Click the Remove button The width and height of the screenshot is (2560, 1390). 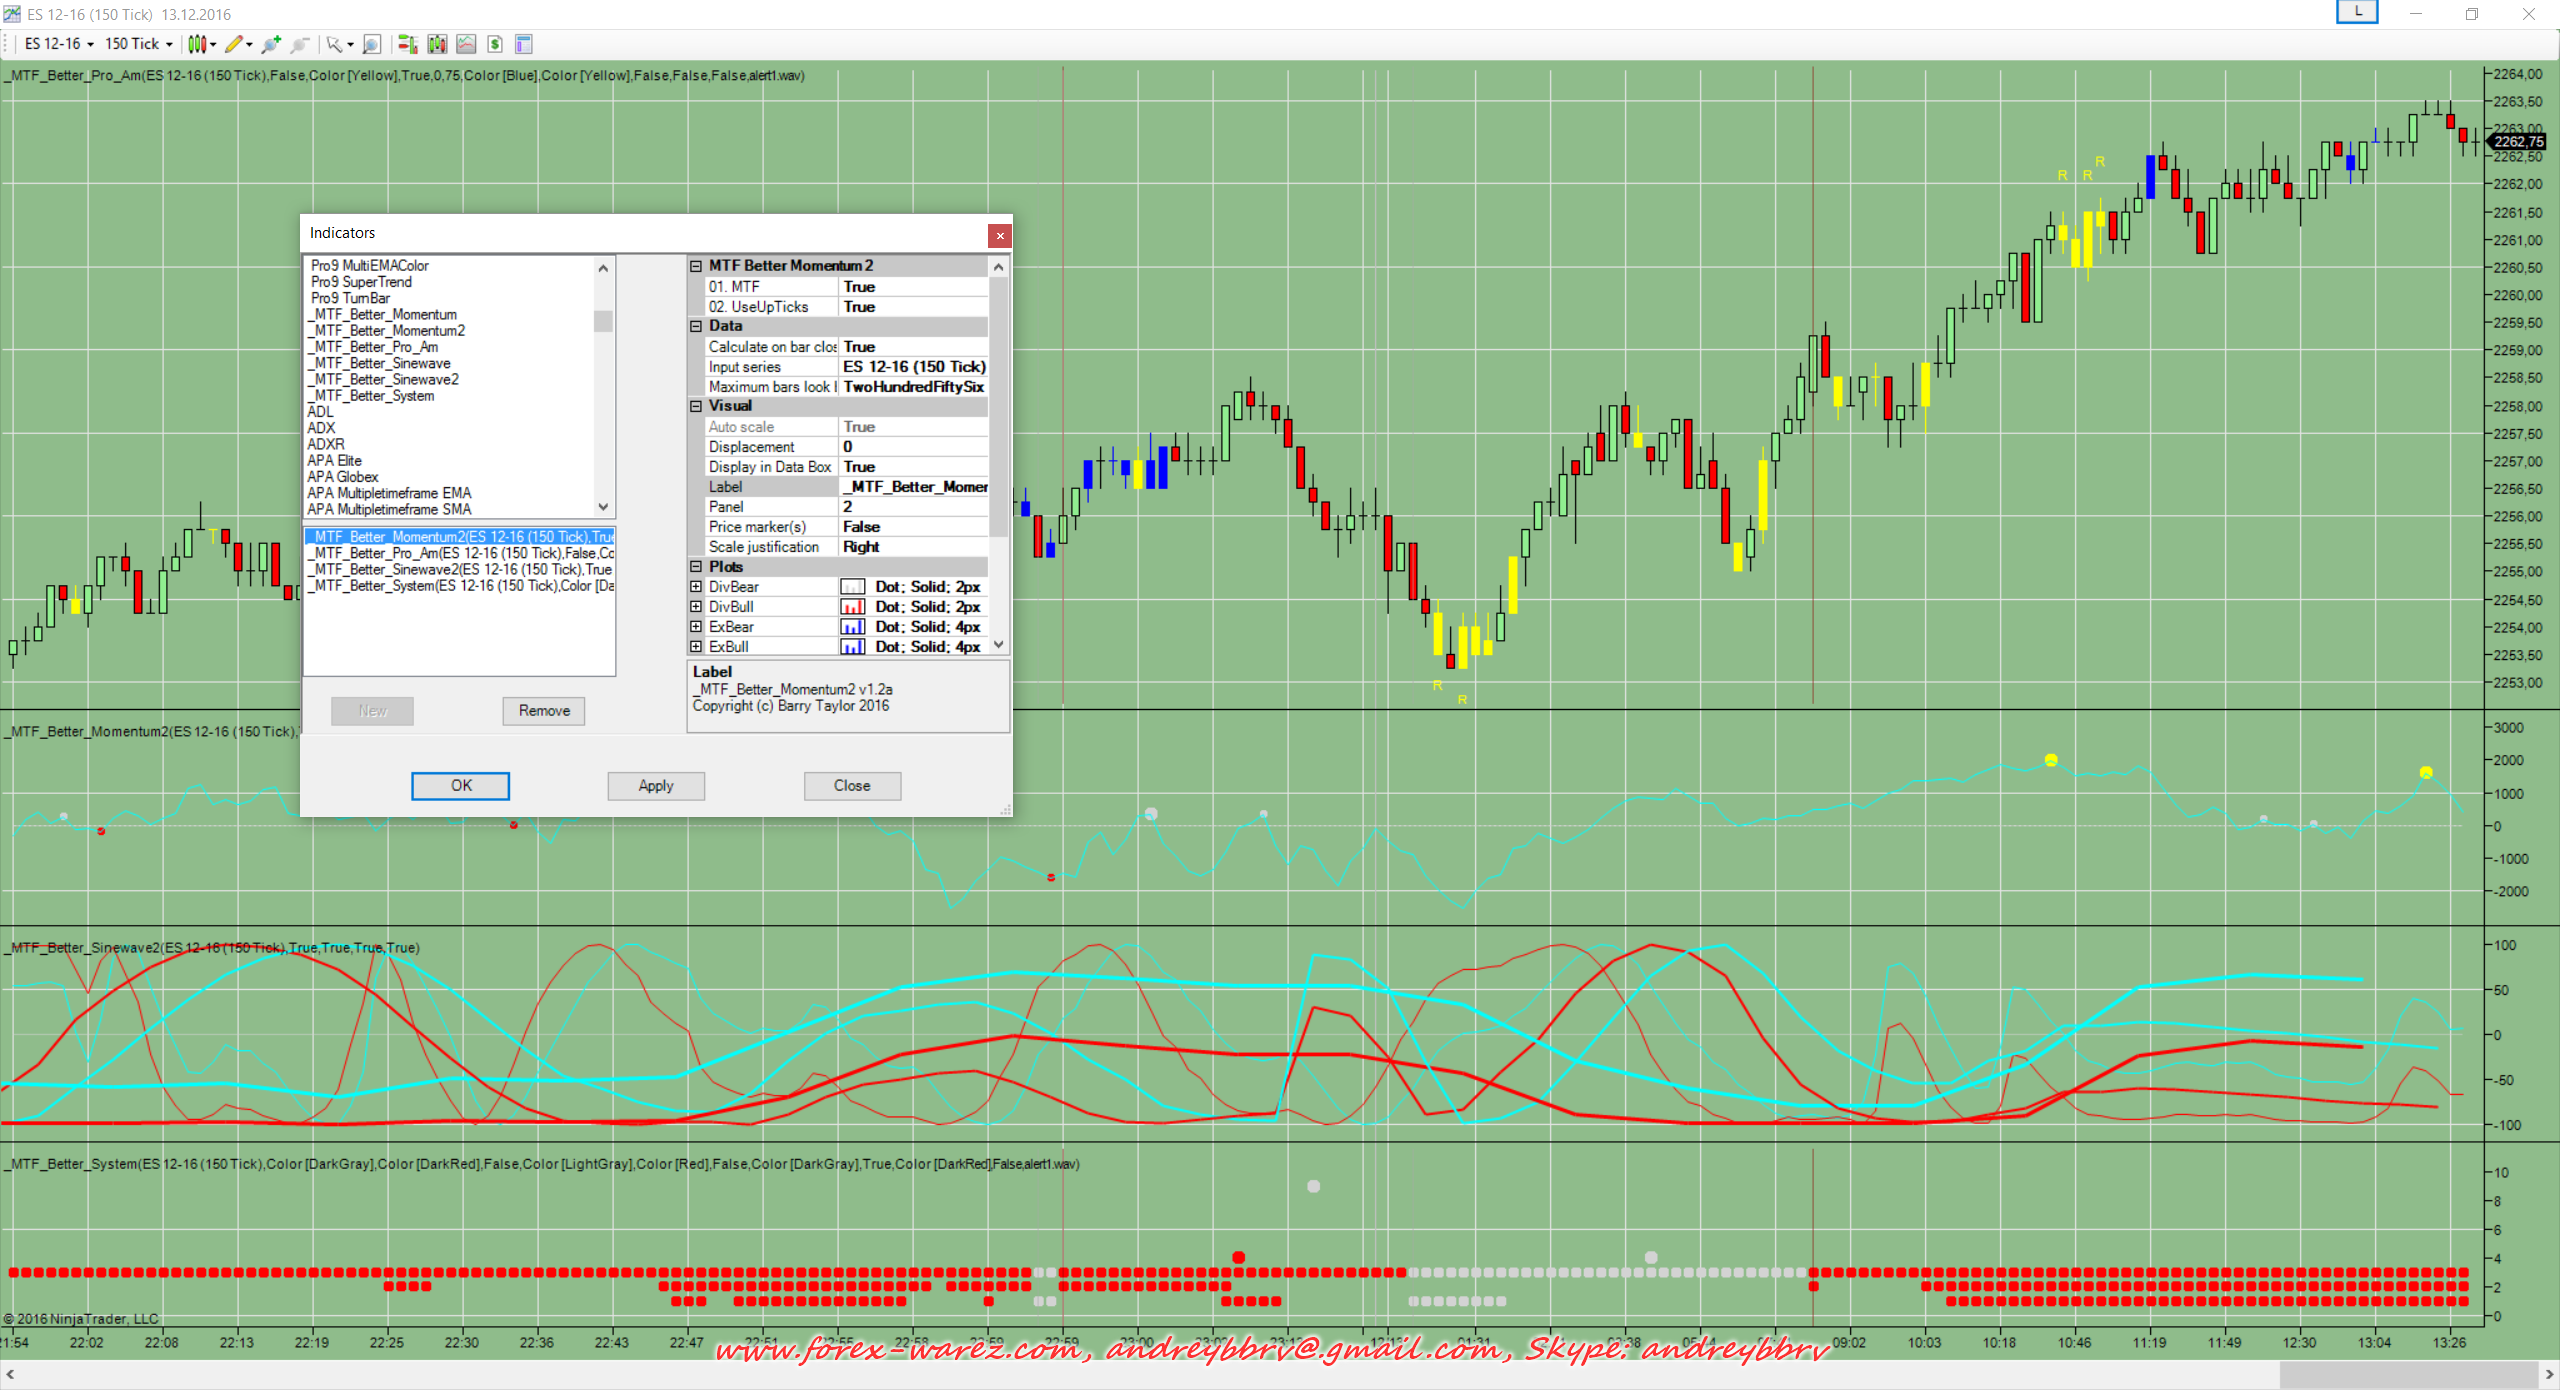coord(543,711)
